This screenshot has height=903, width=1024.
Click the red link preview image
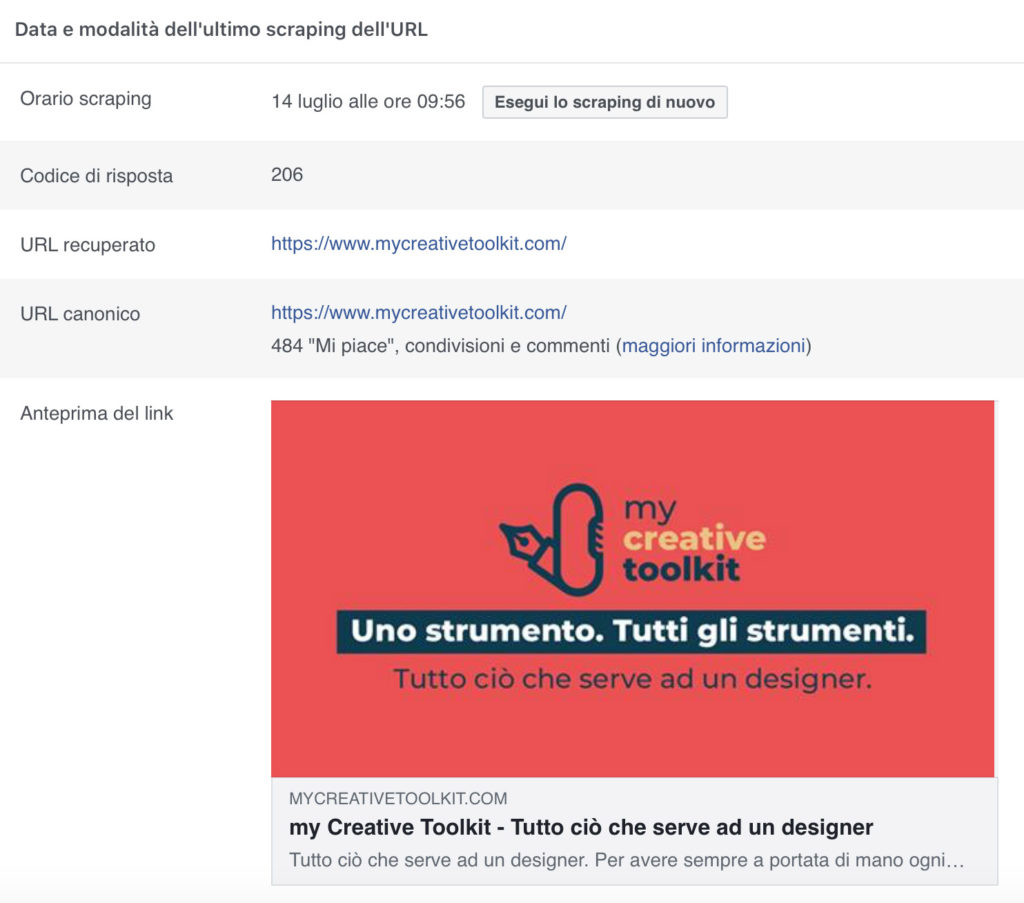point(633,588)
